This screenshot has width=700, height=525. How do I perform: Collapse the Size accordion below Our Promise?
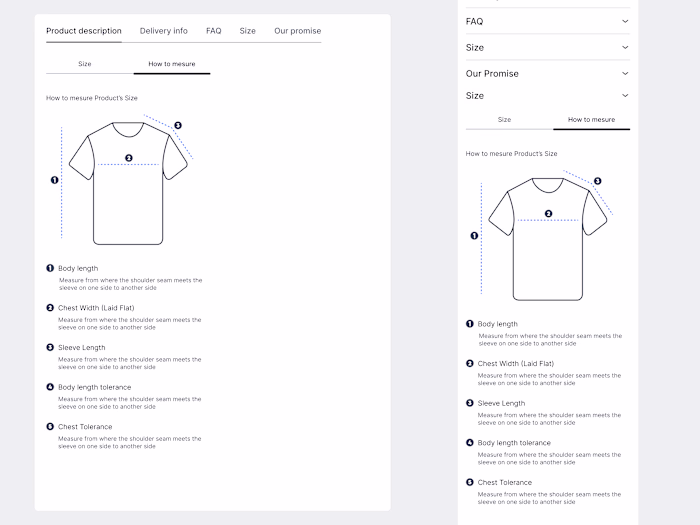click(x=625, y=95)
